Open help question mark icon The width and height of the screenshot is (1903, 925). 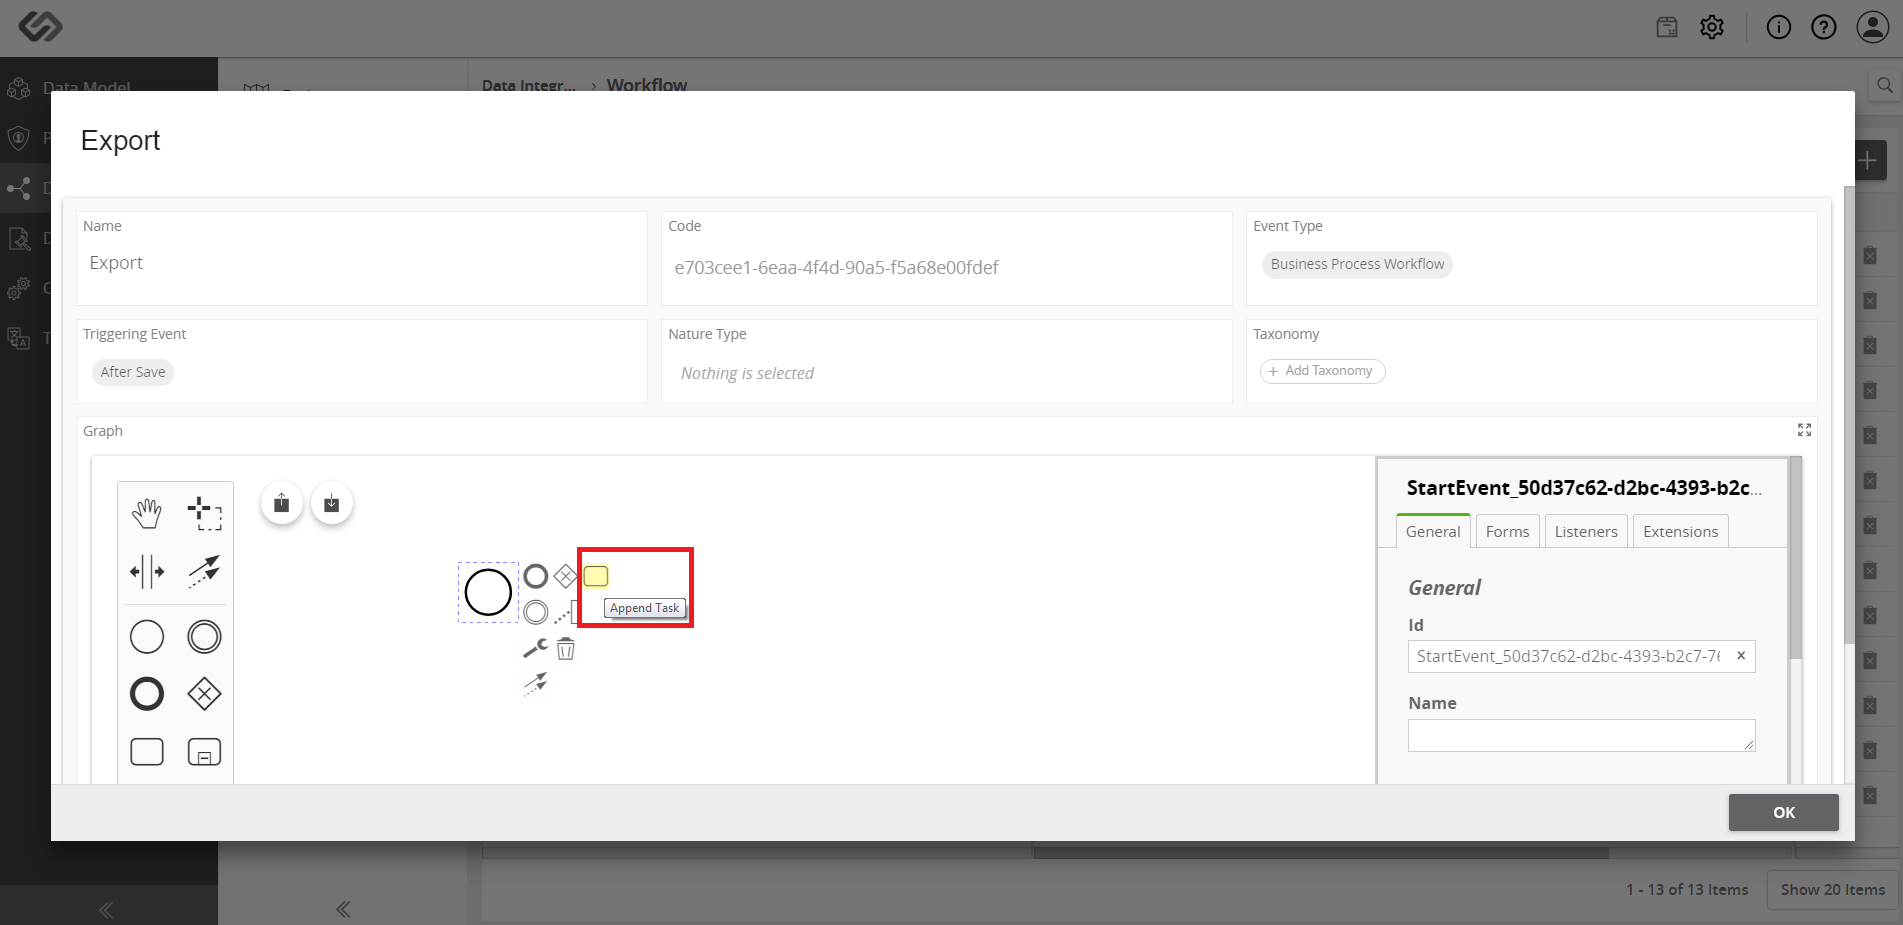click(1824, 27)
